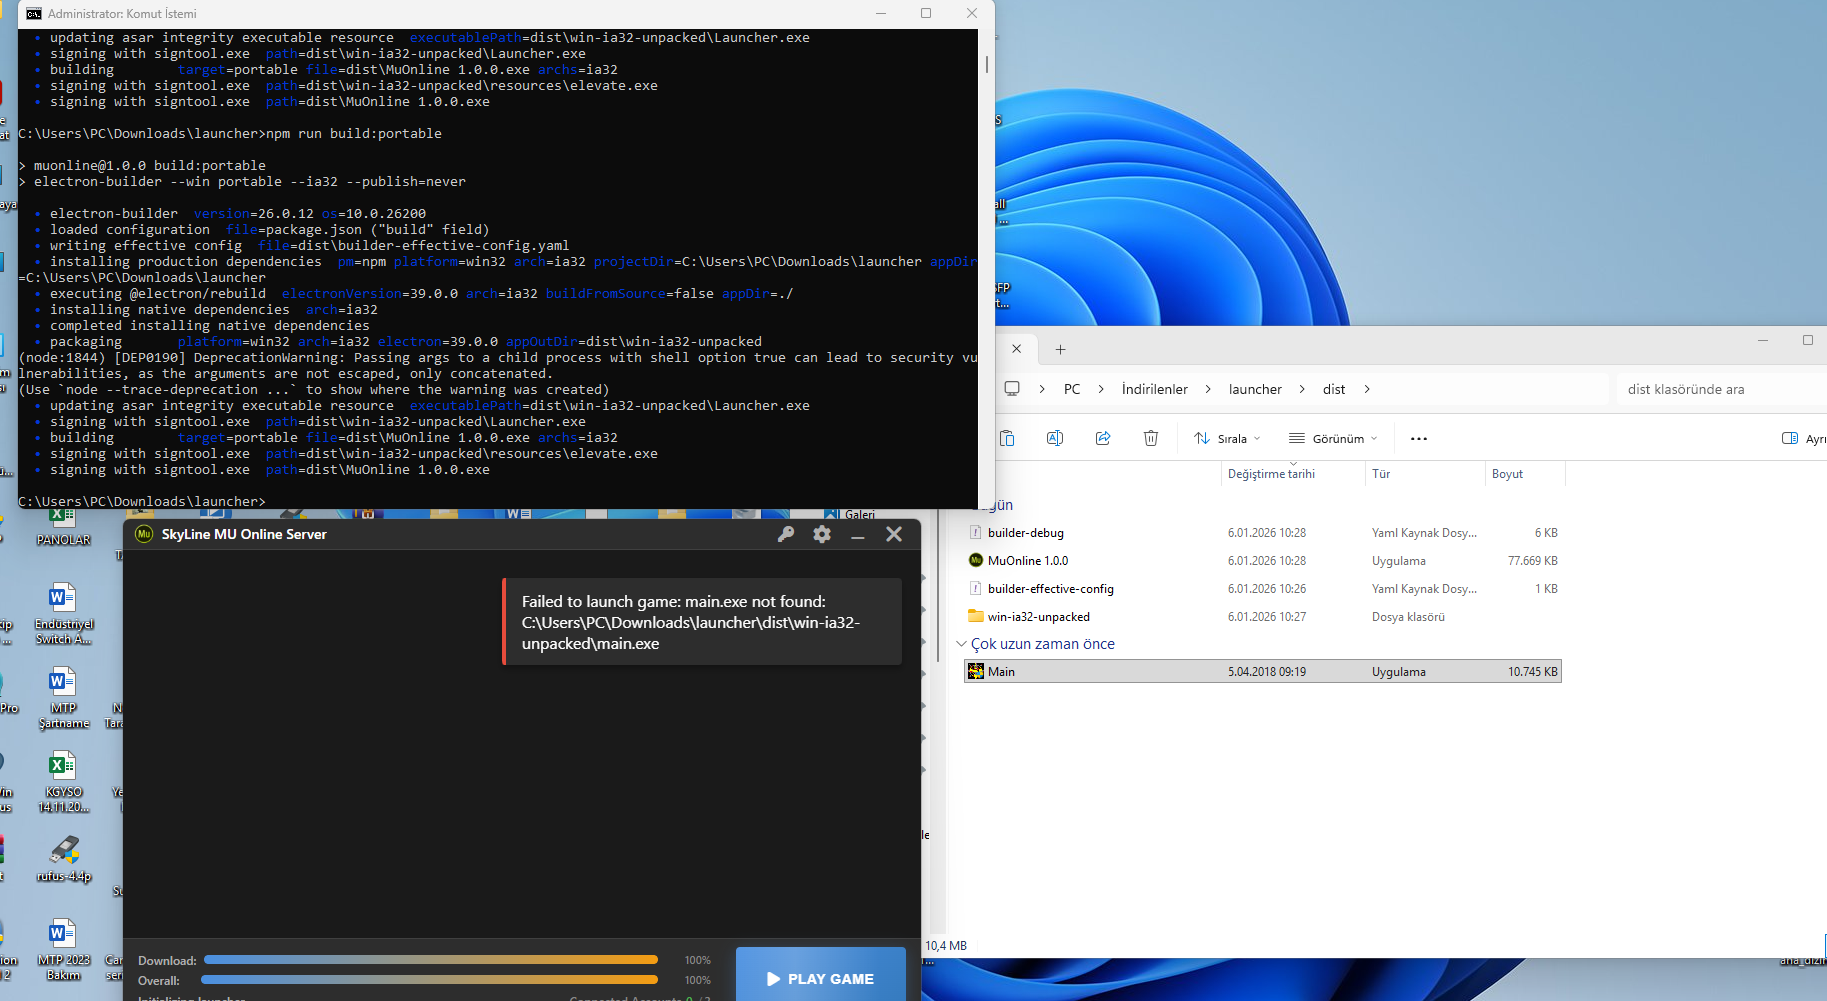
Task: Close the SkyLine MU Online Server launcher
Action: click(x=894, y=534)
